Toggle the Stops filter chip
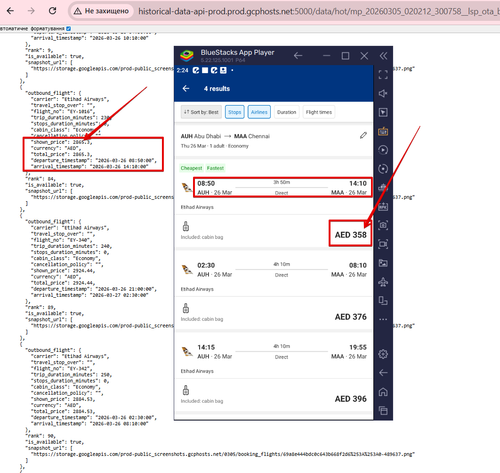Screen dimensions: 500x473 (x=235, y=112)
